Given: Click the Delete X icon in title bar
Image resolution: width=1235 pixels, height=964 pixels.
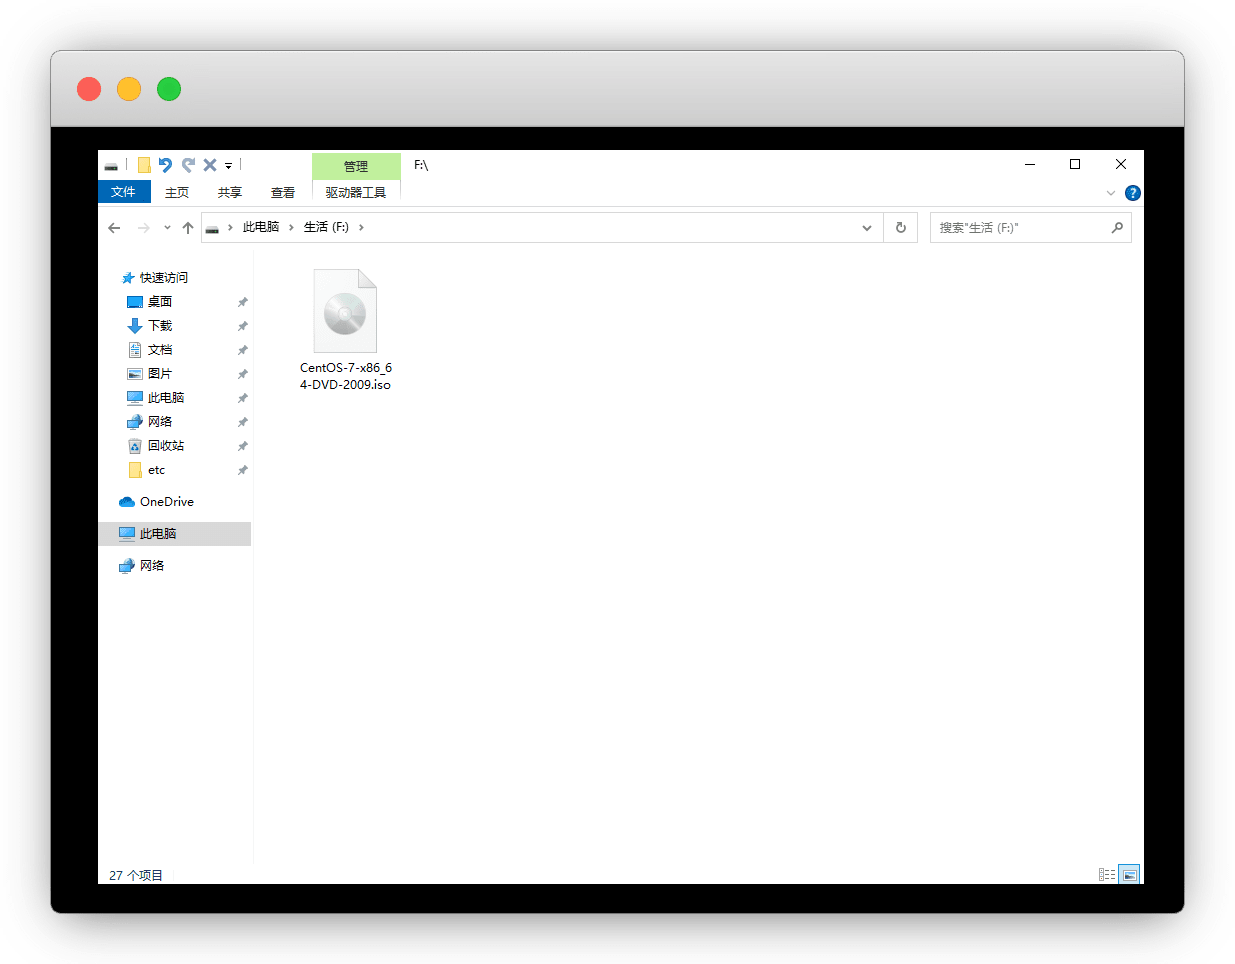Looking at the screenshot, I should 210,165.
